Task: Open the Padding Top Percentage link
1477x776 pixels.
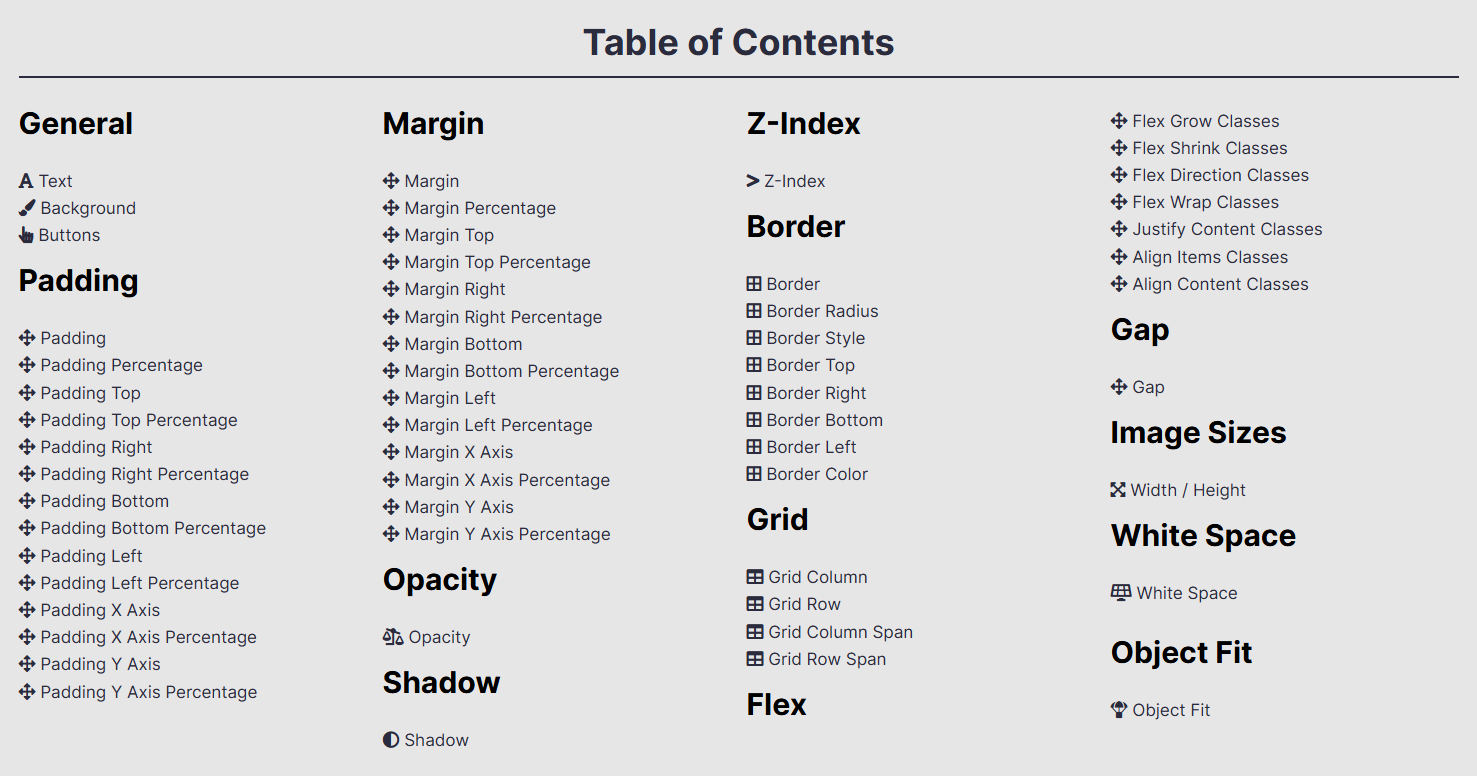Action: [139, 420]
